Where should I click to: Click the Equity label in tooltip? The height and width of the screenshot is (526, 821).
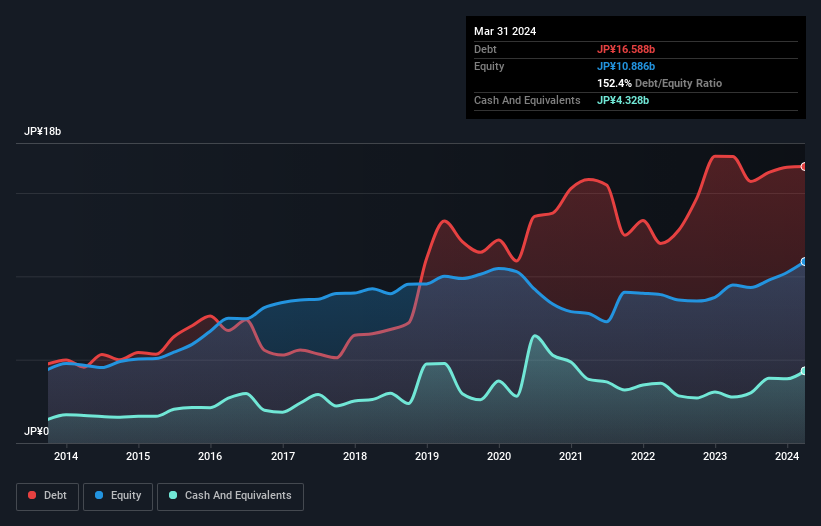point(489,66)
